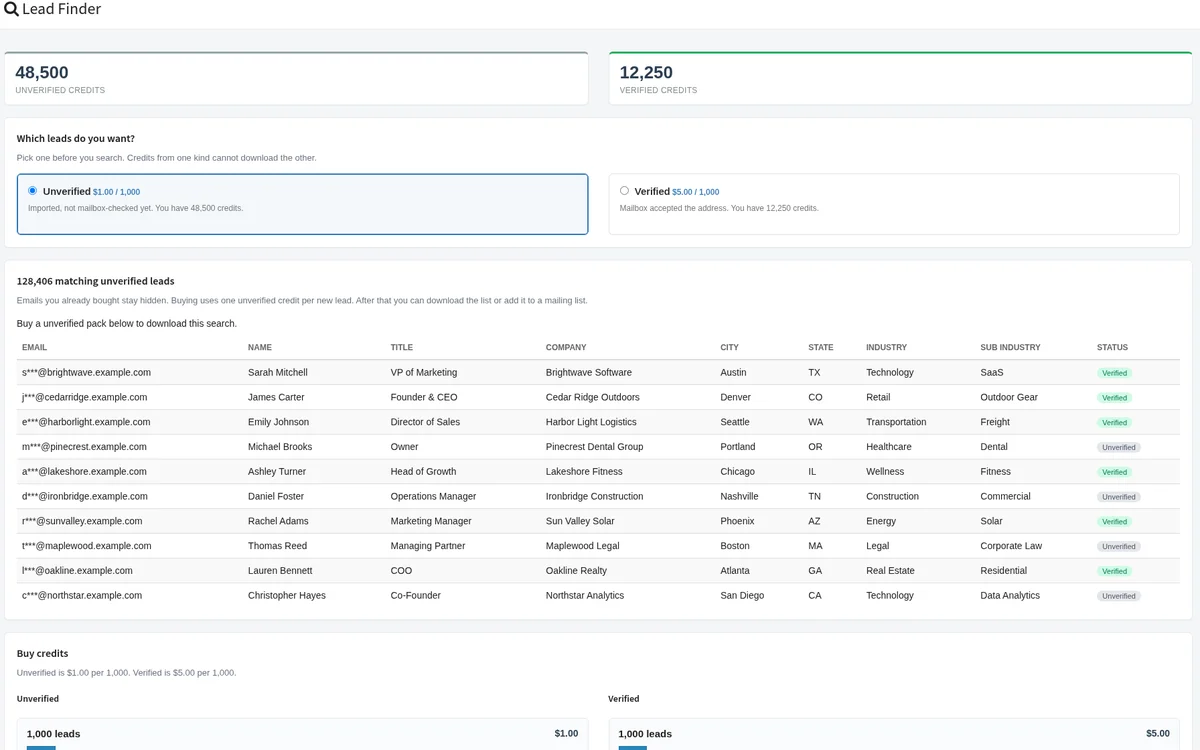Click the name Ashley Turner
1200x750 pixels.
click(x=277, y=471)
